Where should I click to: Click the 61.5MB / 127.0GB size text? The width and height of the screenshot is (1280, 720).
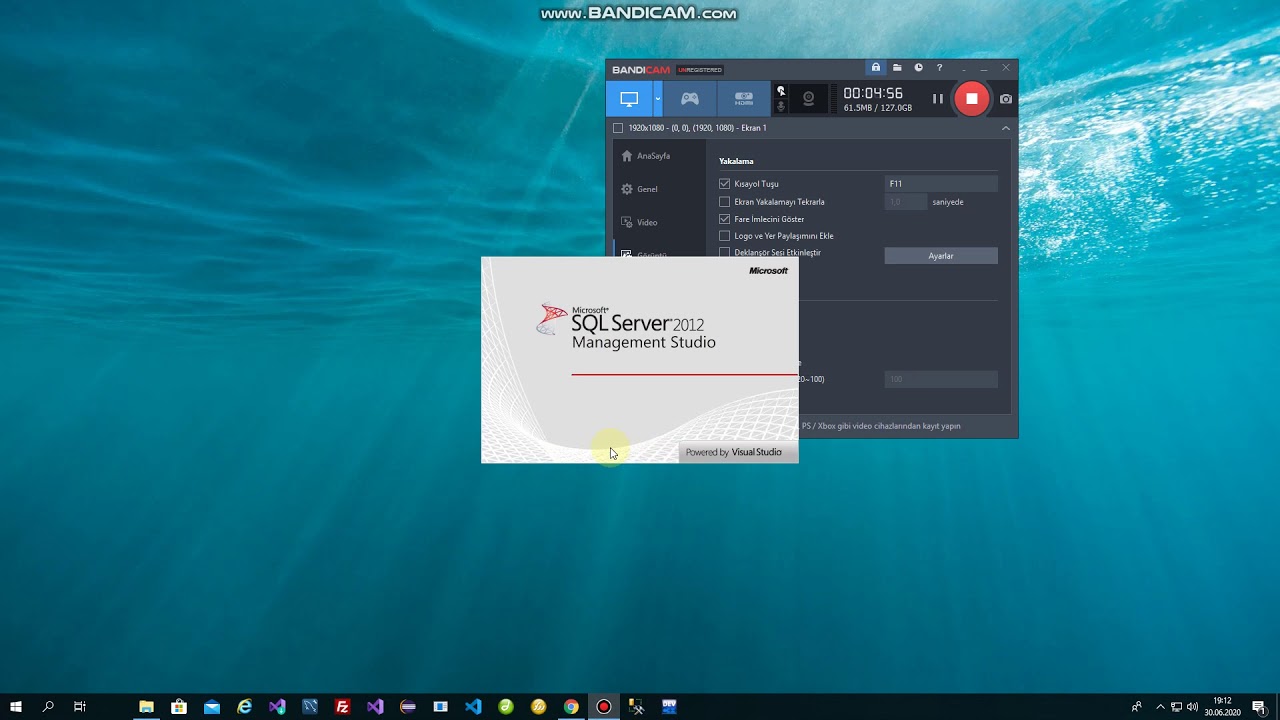coord(878,108)
